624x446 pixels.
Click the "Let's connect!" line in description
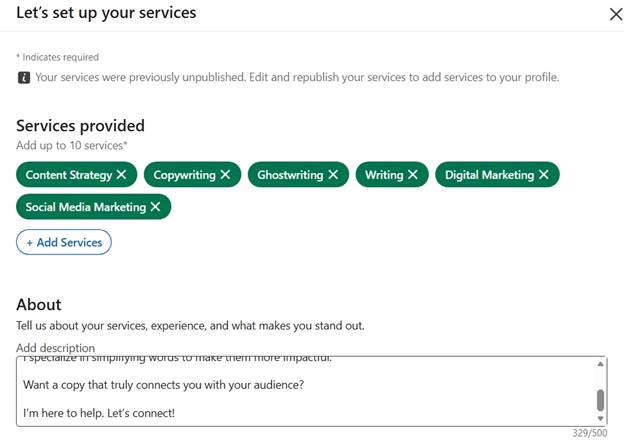99,413
